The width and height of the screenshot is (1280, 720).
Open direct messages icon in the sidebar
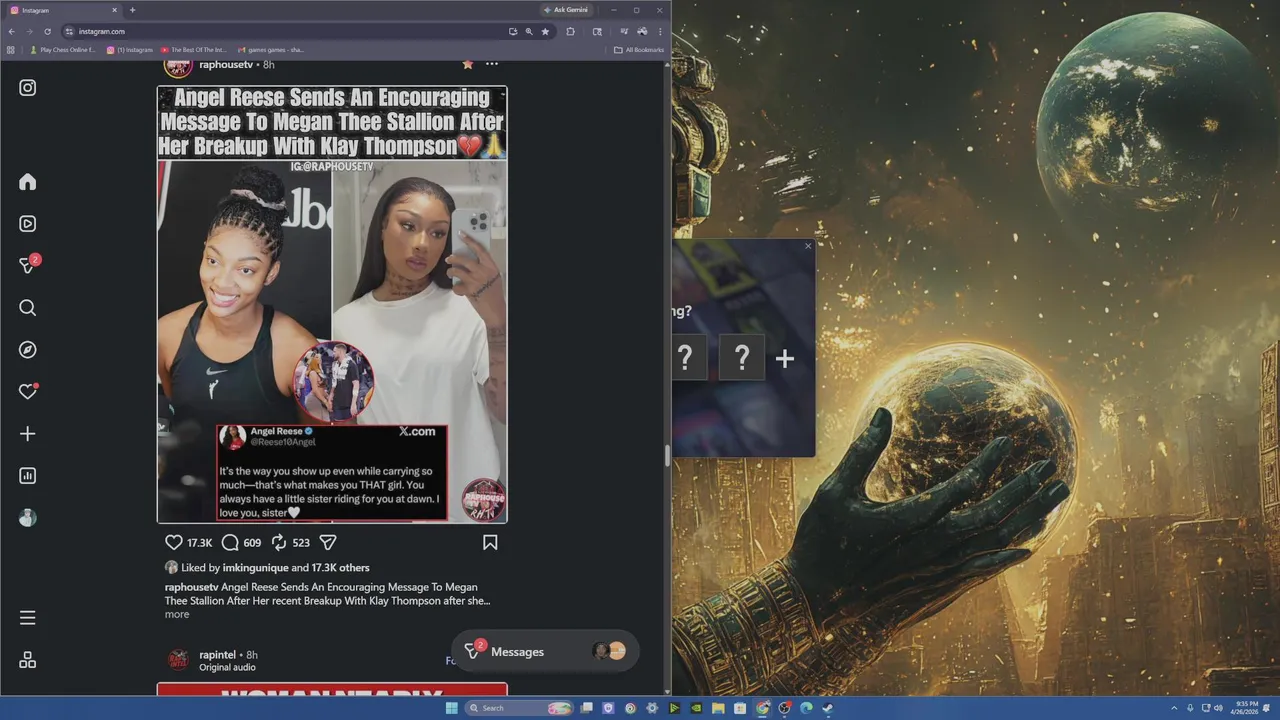(28, 266)
